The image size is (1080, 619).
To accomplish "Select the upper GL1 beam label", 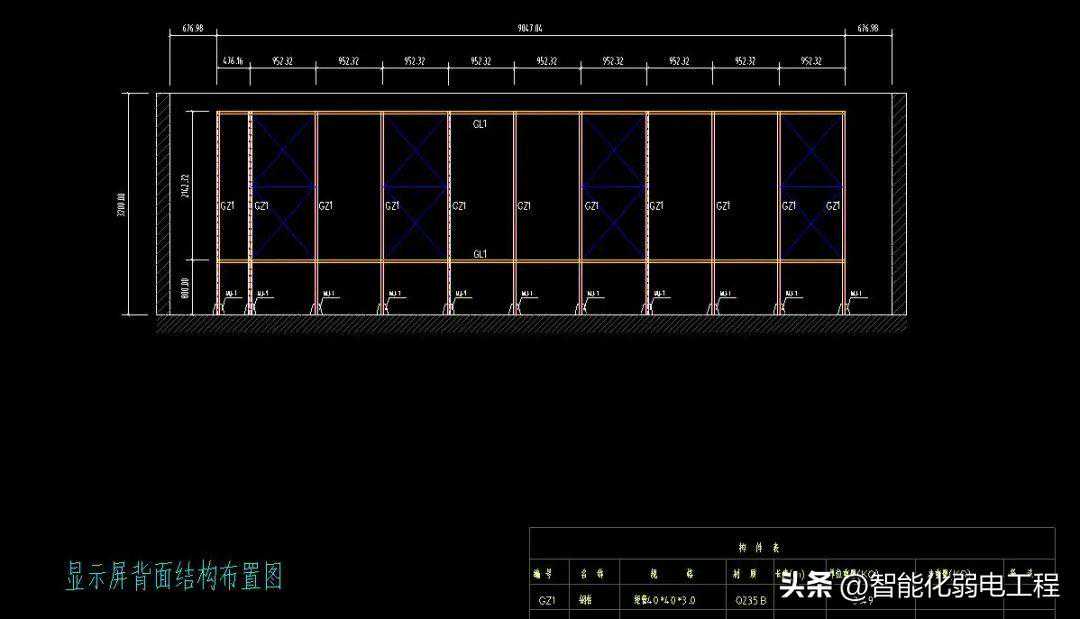I will pyautogui.click(x=481, y=124).
